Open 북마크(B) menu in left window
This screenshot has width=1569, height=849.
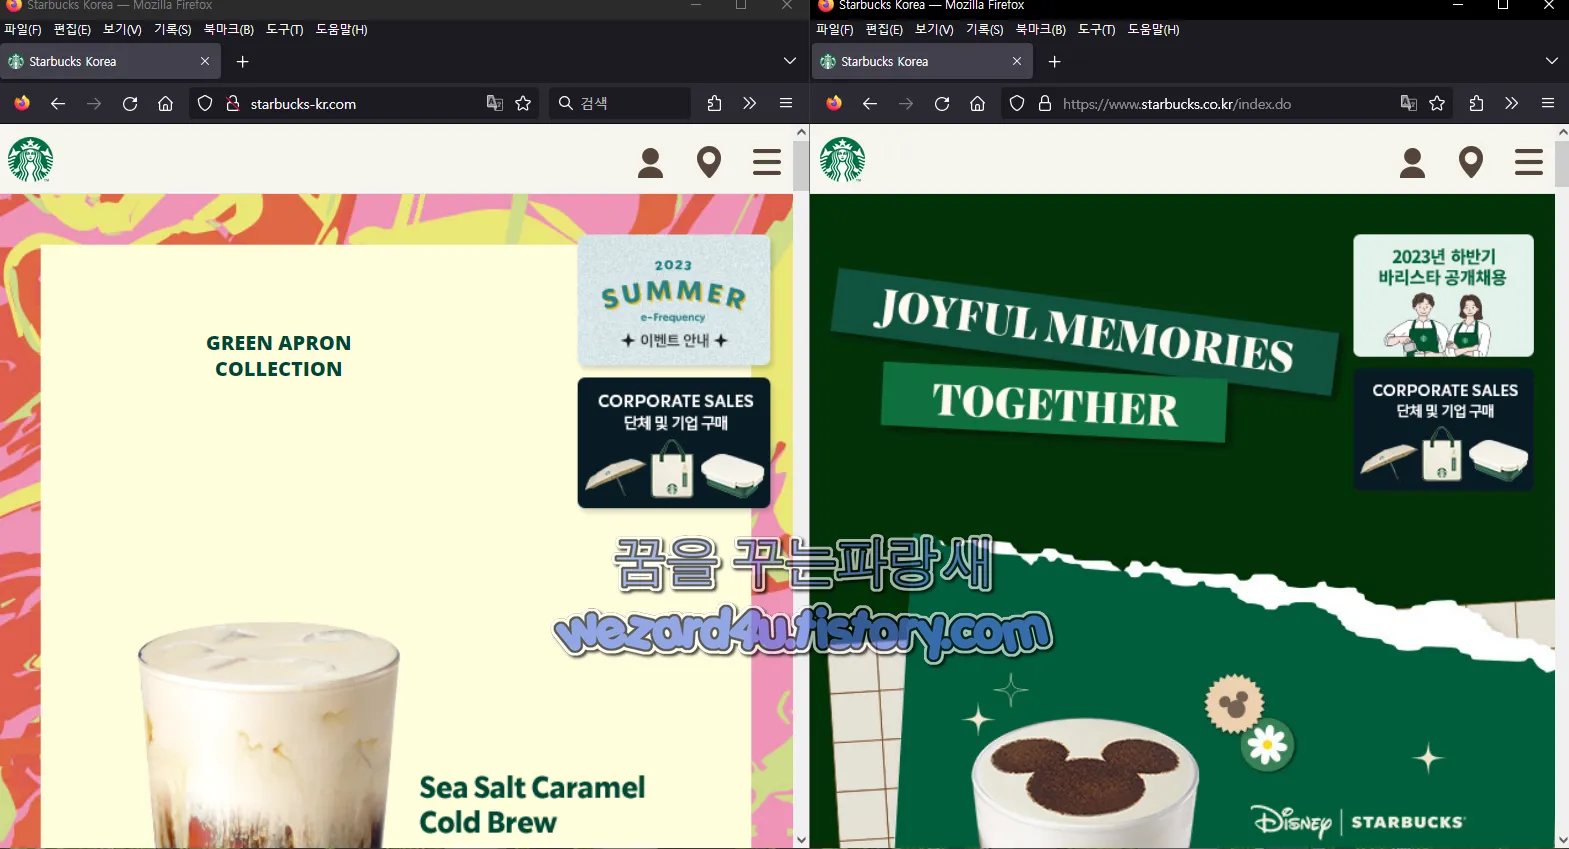229,30
